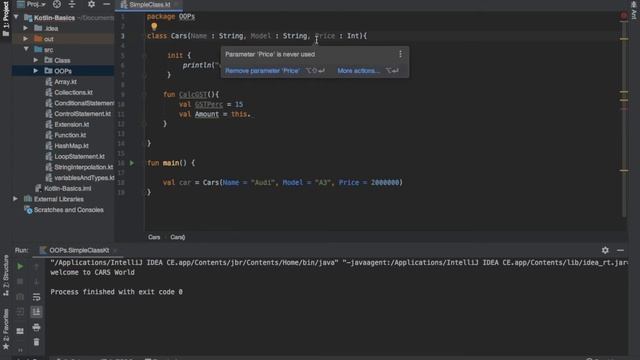Click the expand arrows at the Run panel's bottom left
The width and height of the screenshot is (640, 360).
click(20, 350)
